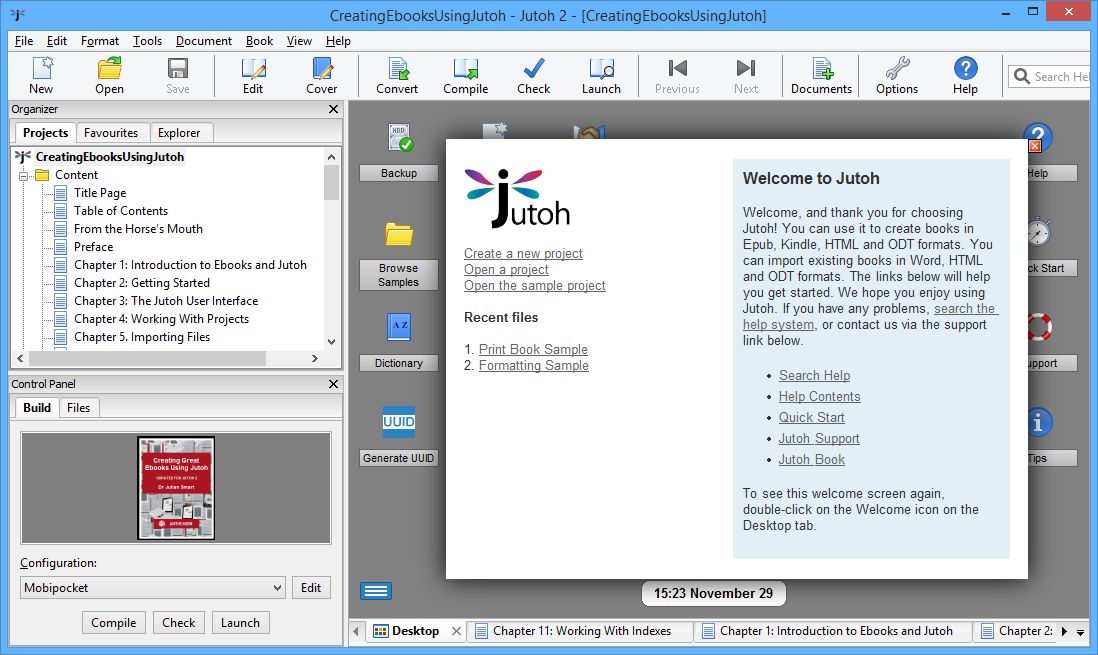Click the Dictionary desktop icon

pyautogui.click(x=399, y=326)
